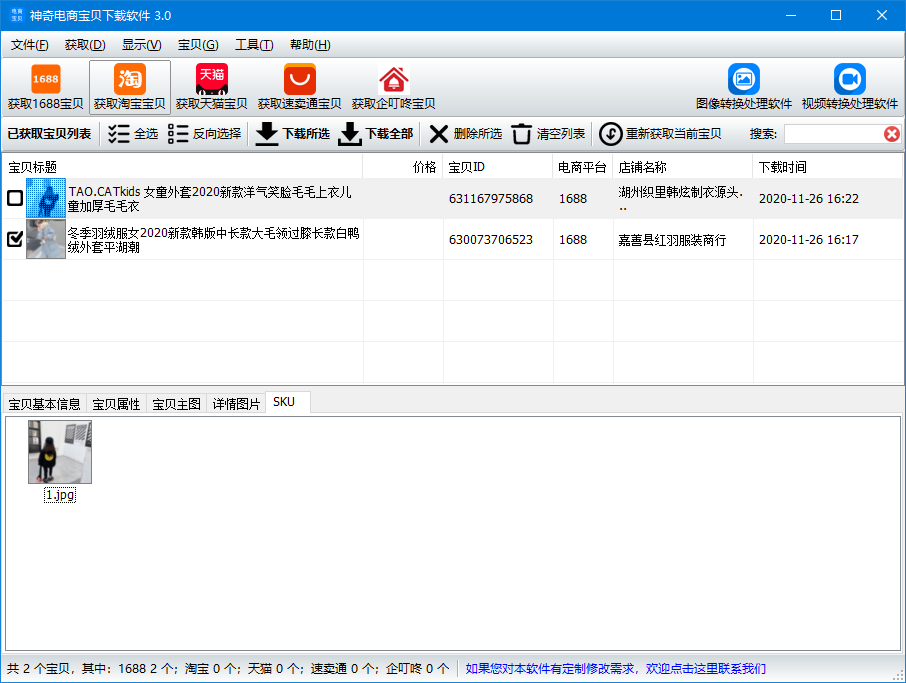Sort by 宝贝标题 column header
This screenshot has width=906, height=683.
(x=183, y=167)
